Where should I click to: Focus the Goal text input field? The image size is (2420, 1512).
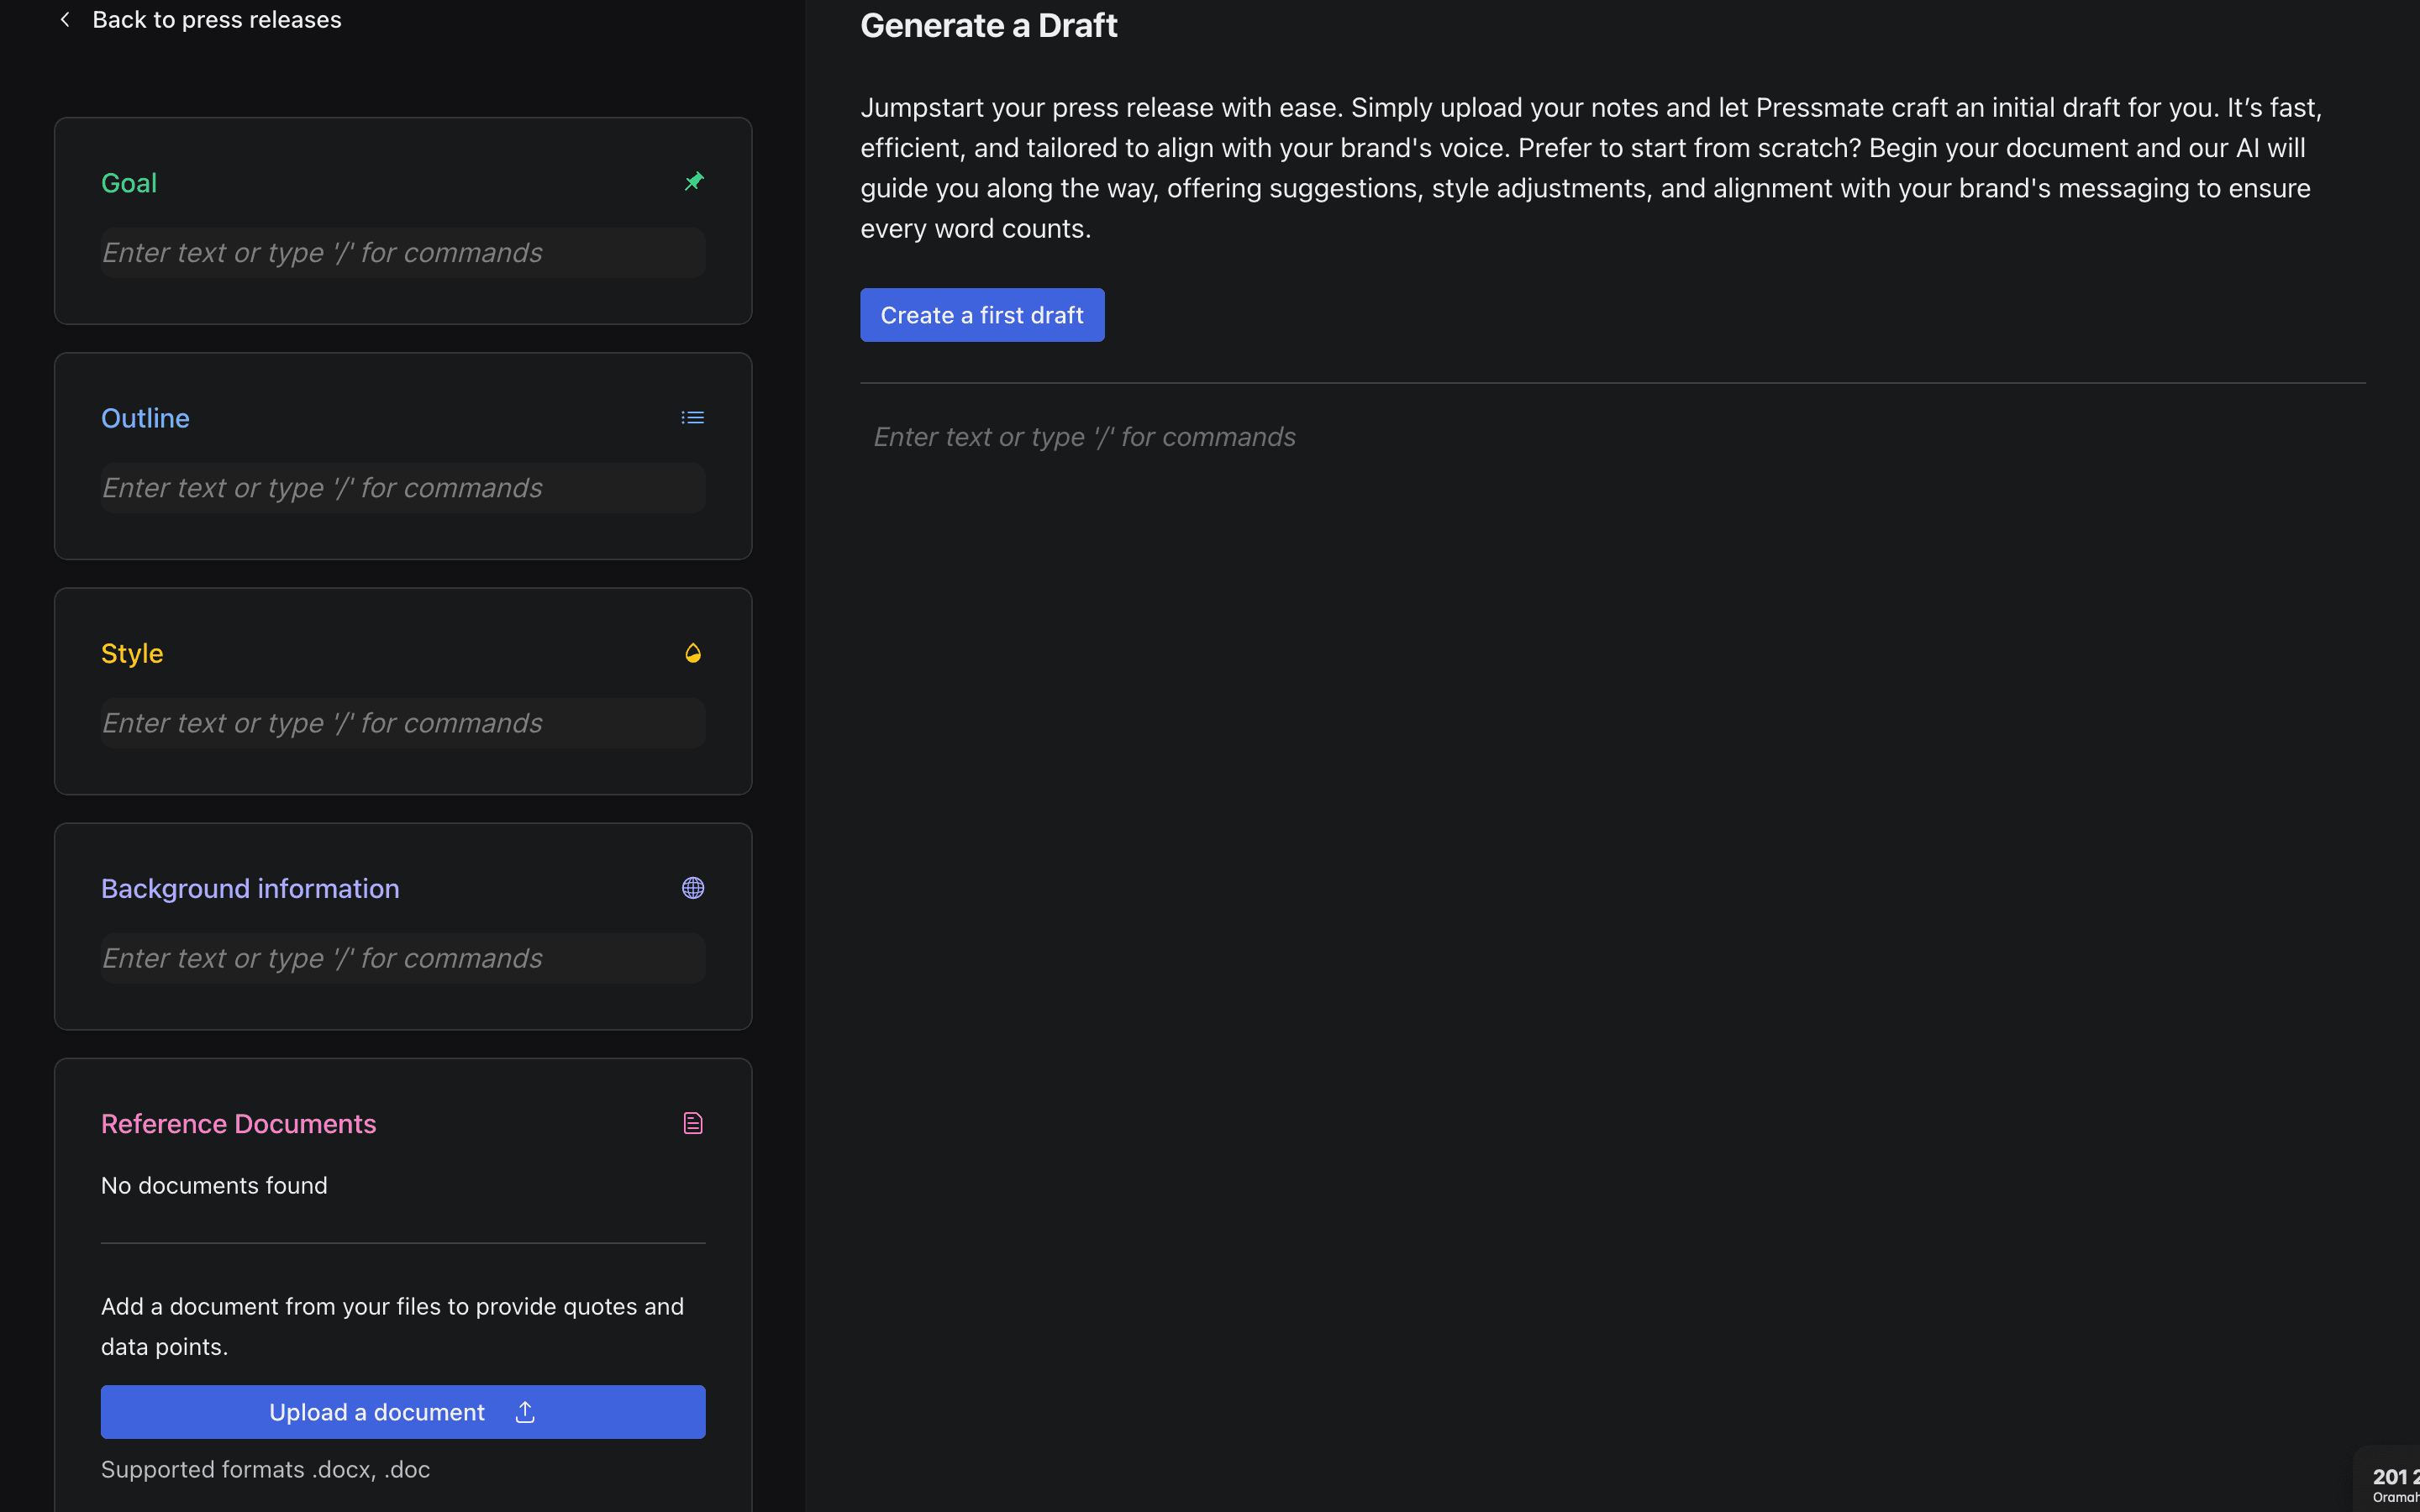click(x=402, y=253)
